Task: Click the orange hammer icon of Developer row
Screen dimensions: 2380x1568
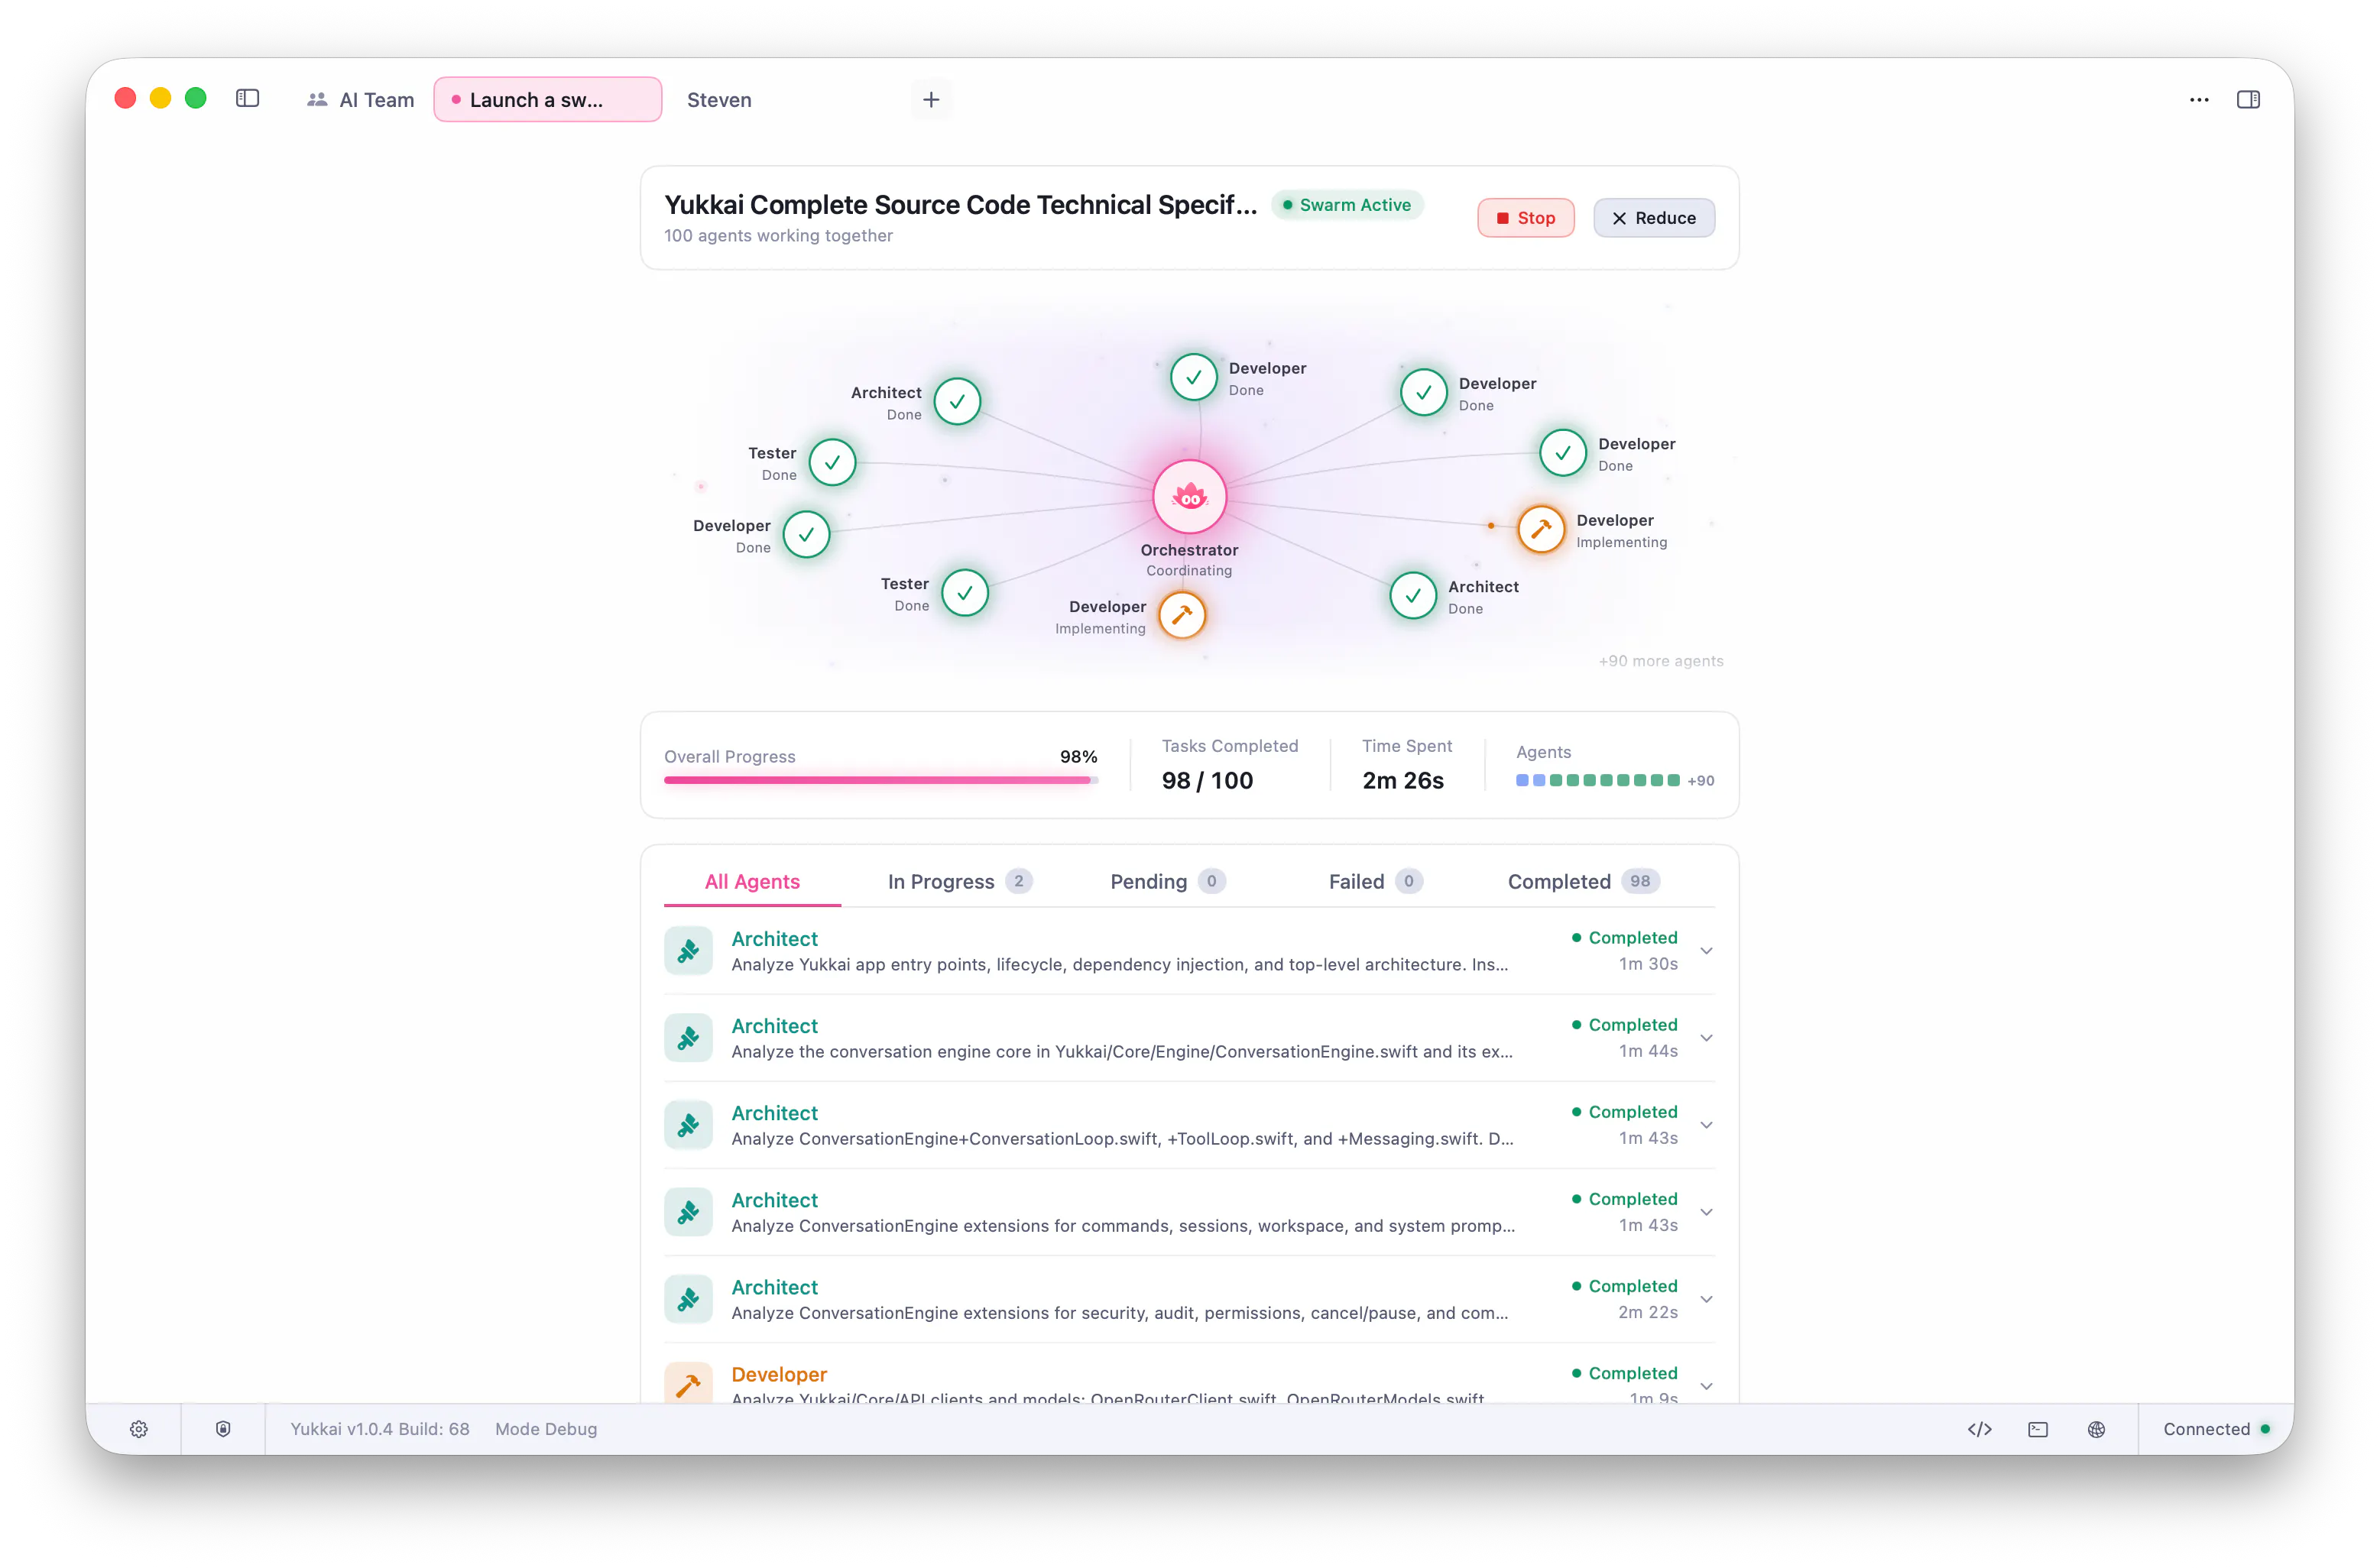Action: tap(688, 1383)
